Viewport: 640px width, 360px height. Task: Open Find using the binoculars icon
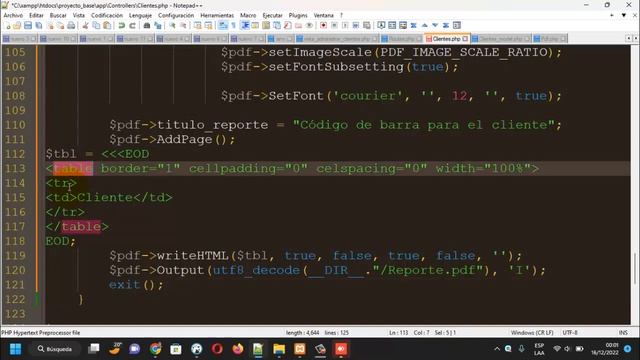147,26
